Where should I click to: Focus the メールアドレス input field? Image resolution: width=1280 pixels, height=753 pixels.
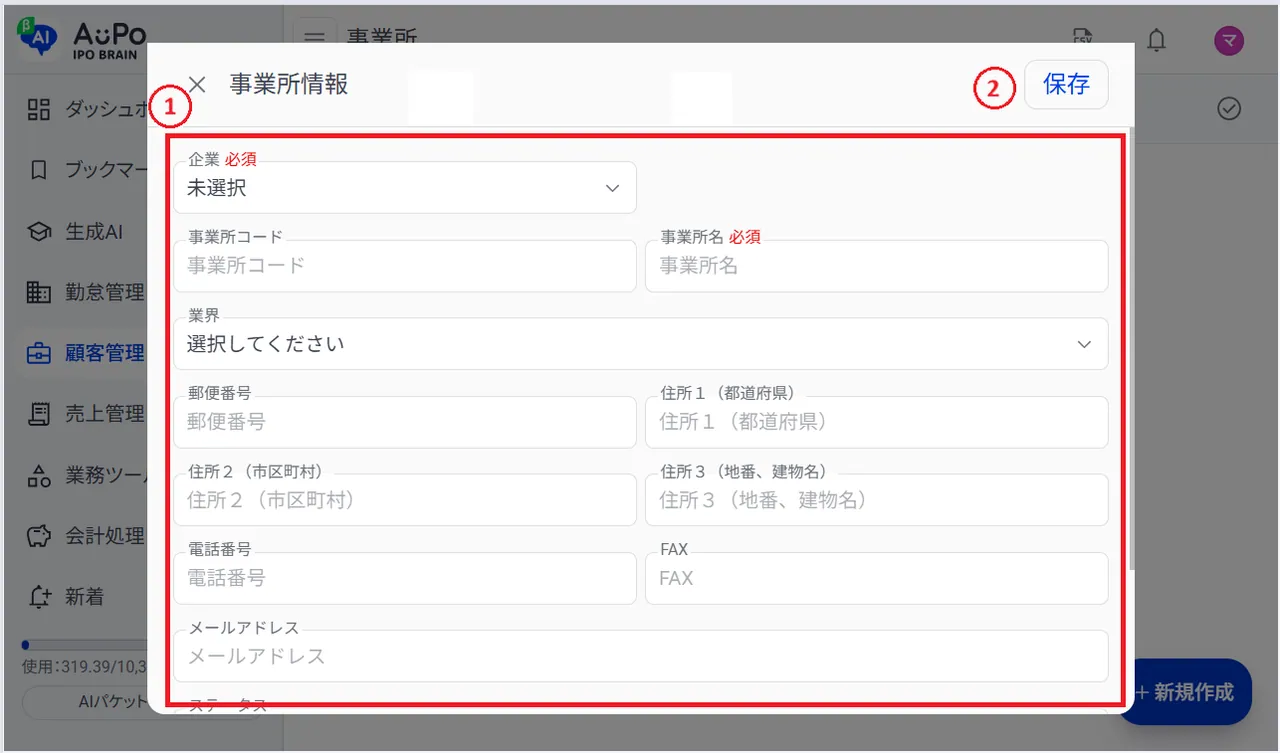coord(640,656)
